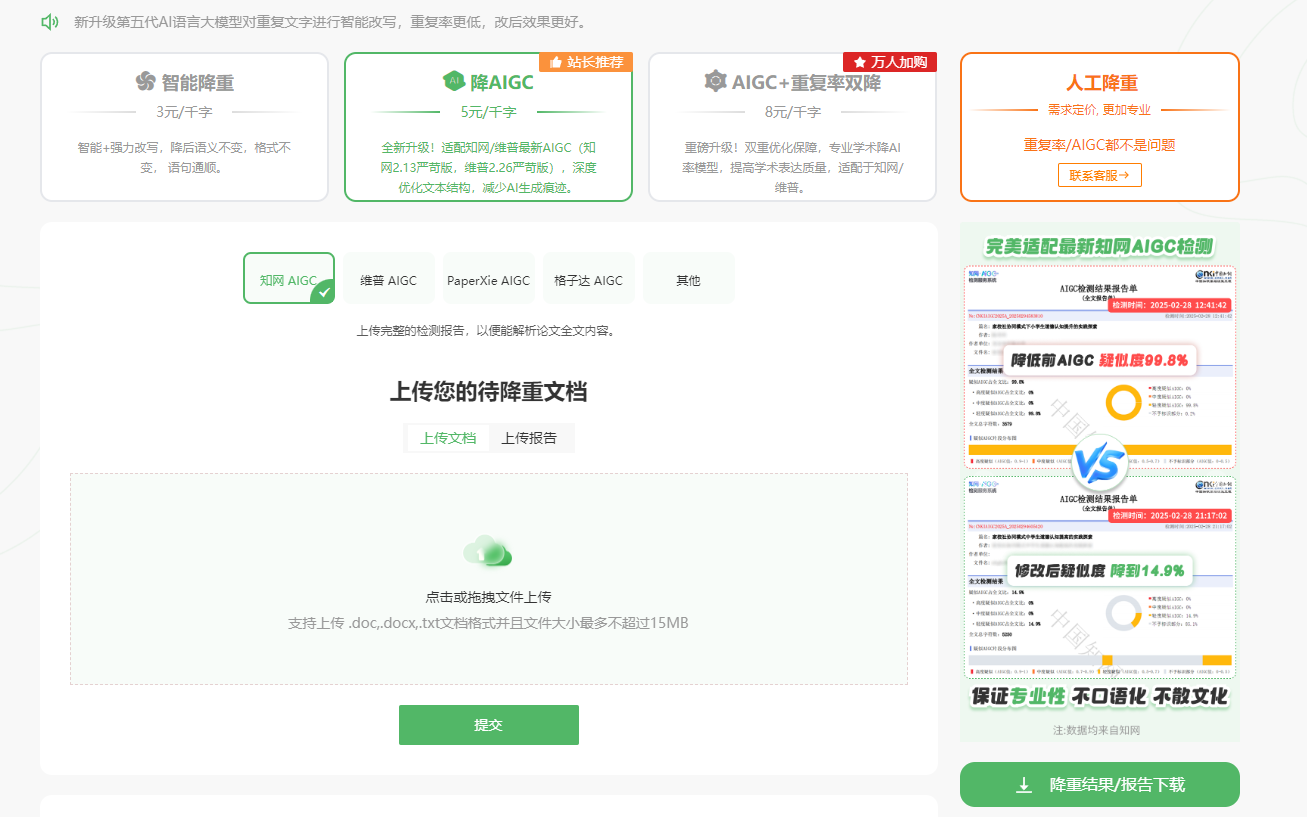Click the green 提交 button

click(x=488, y=725)
